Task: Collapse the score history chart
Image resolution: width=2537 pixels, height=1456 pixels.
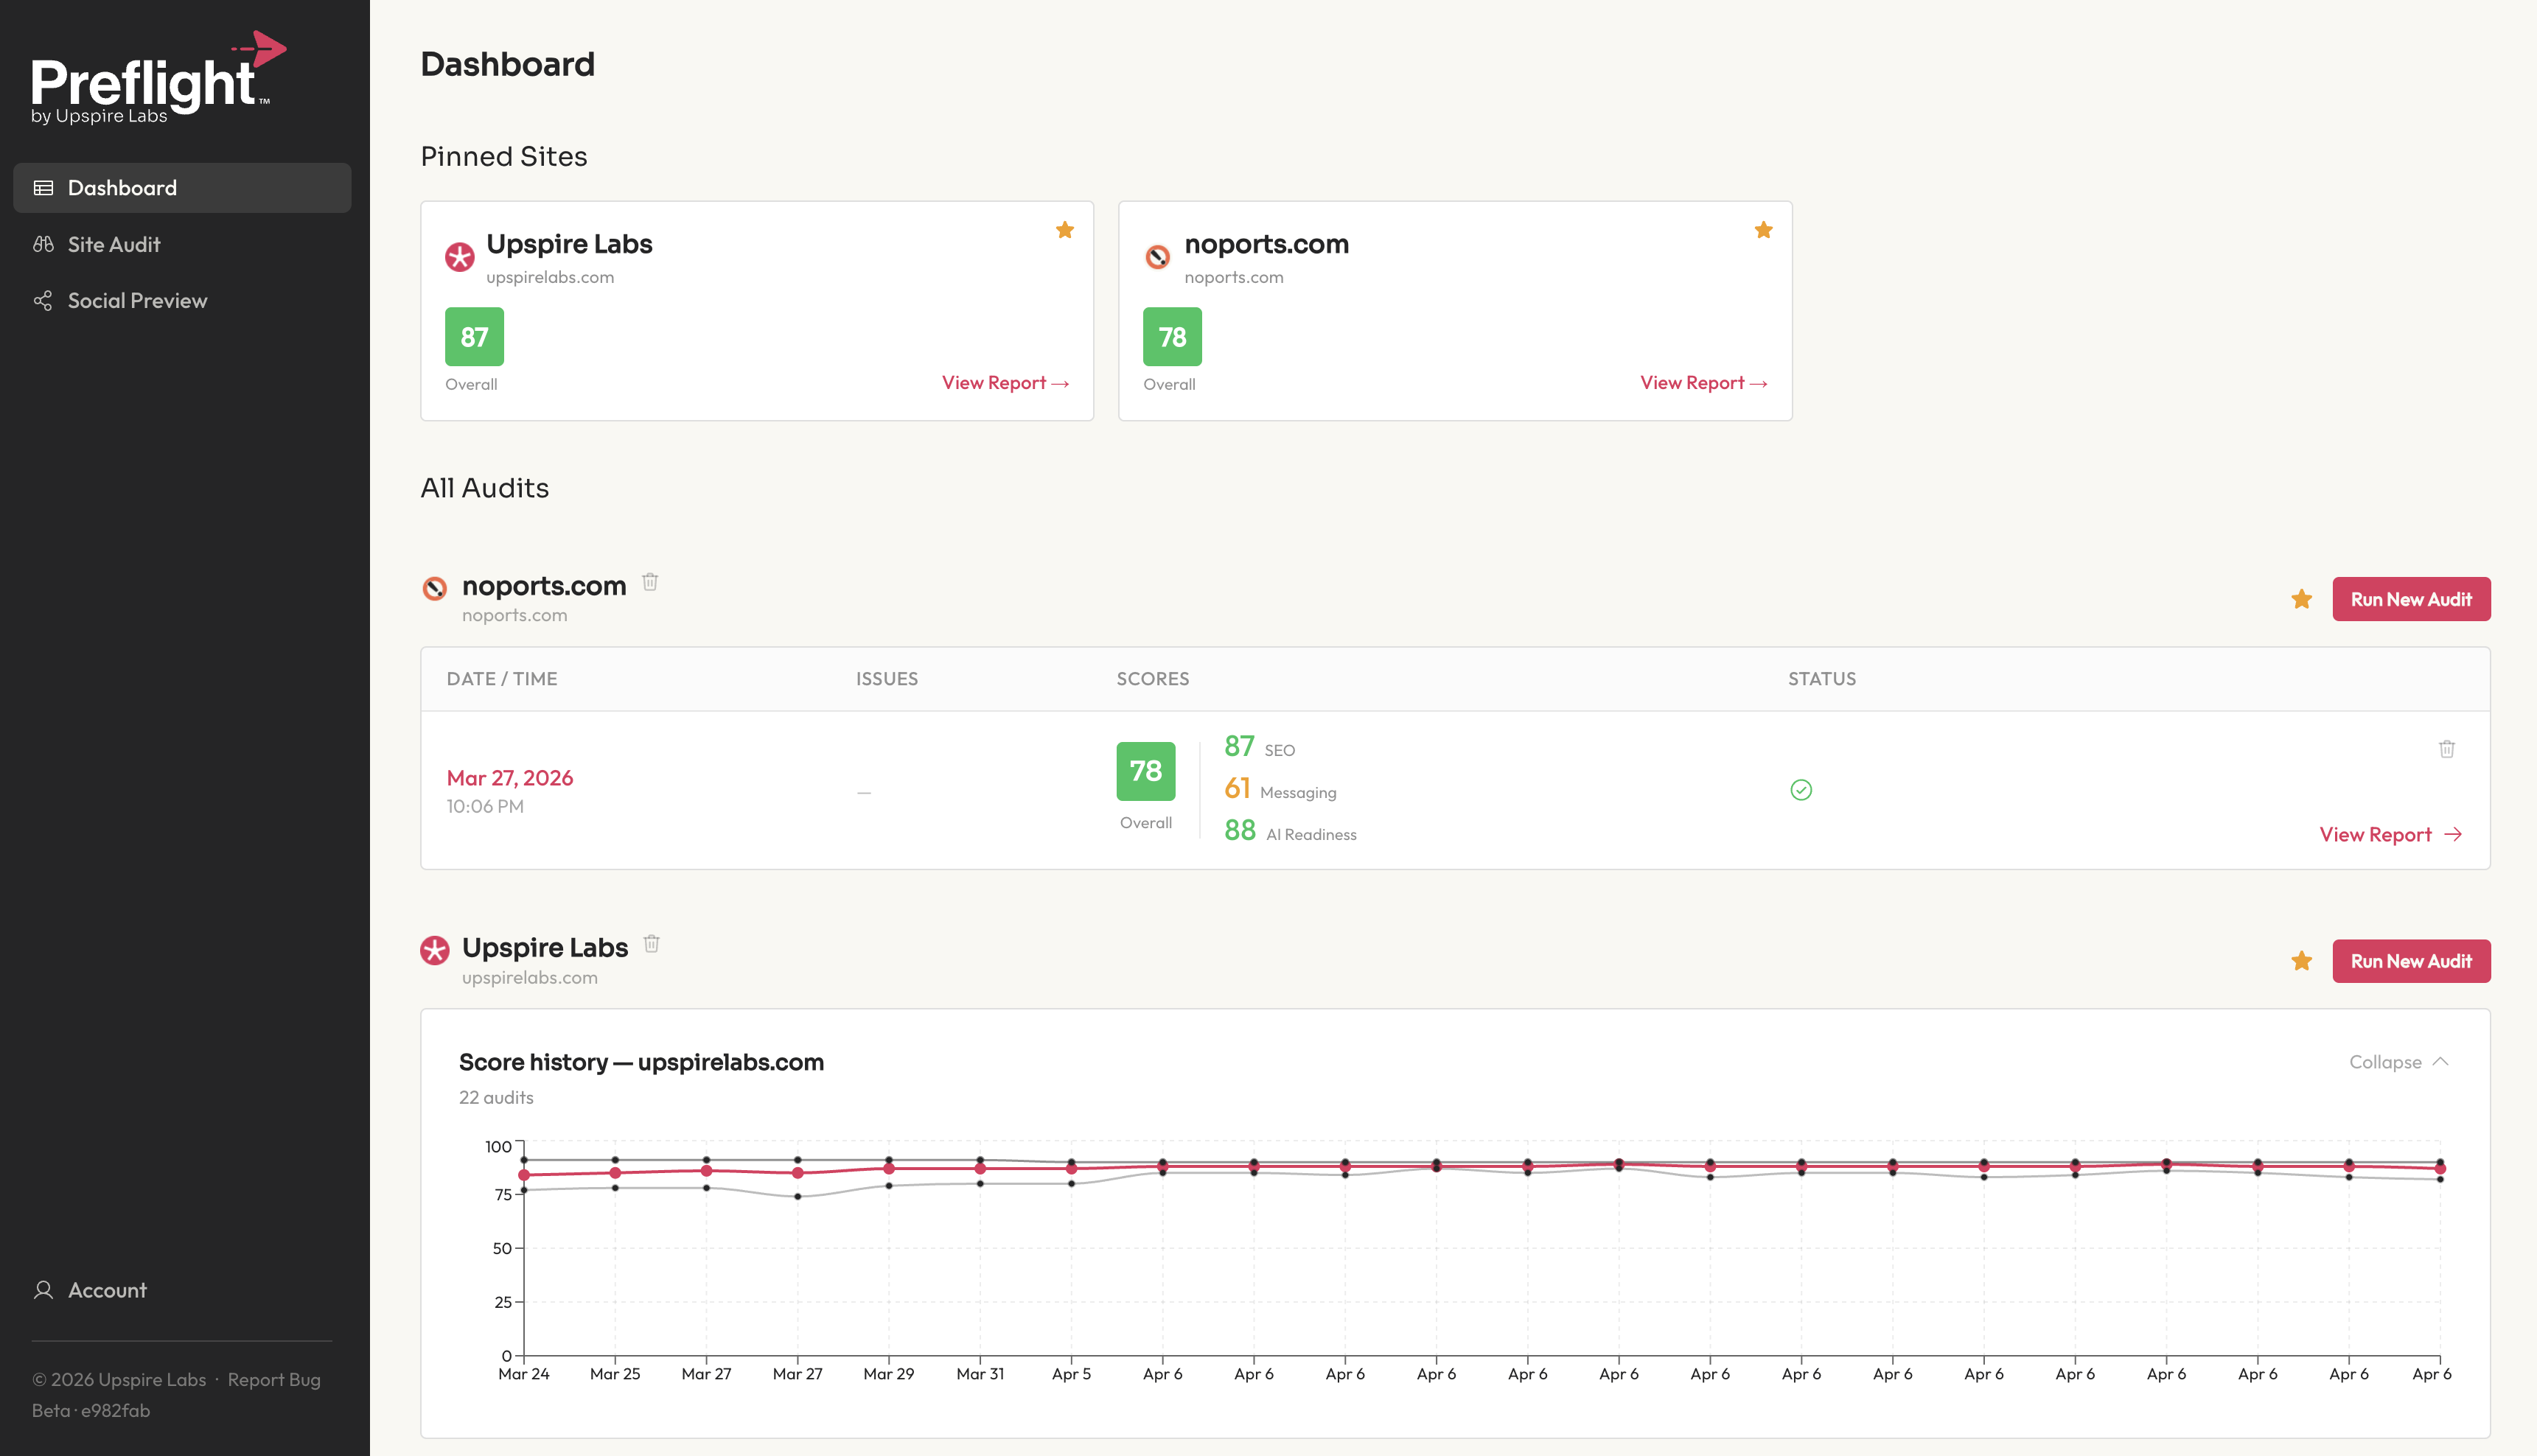Action: pos(2398,1062)
